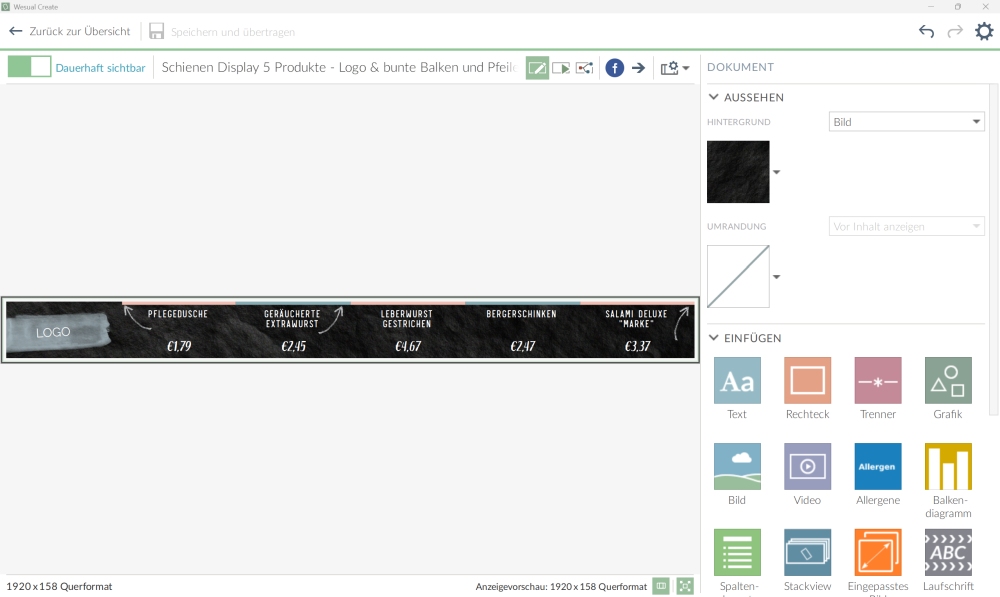The width and height of the screenshot is (1000, 597).
Task: Click the right arrow icon beside Facebook
Action: tap(638, 68)
